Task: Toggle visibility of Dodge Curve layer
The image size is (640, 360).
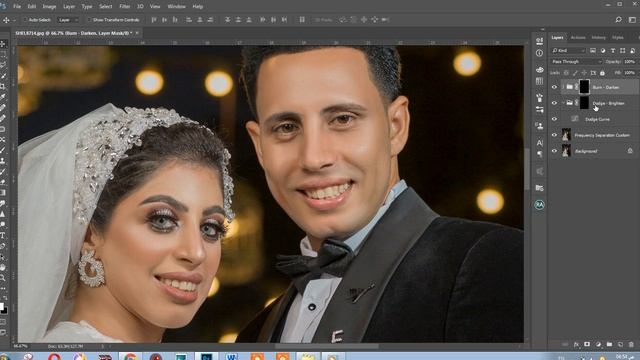Action: point(554,119)
